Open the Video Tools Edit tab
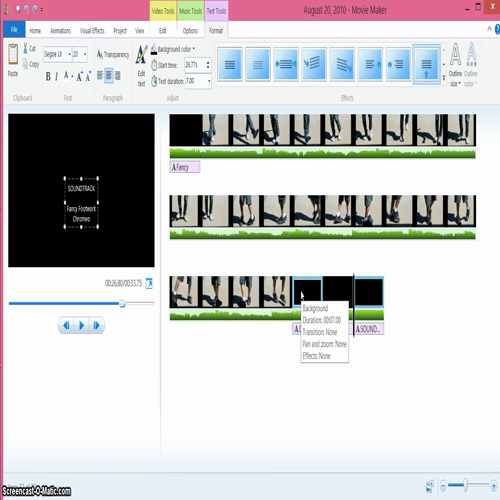500x500 pixels. 163,31
